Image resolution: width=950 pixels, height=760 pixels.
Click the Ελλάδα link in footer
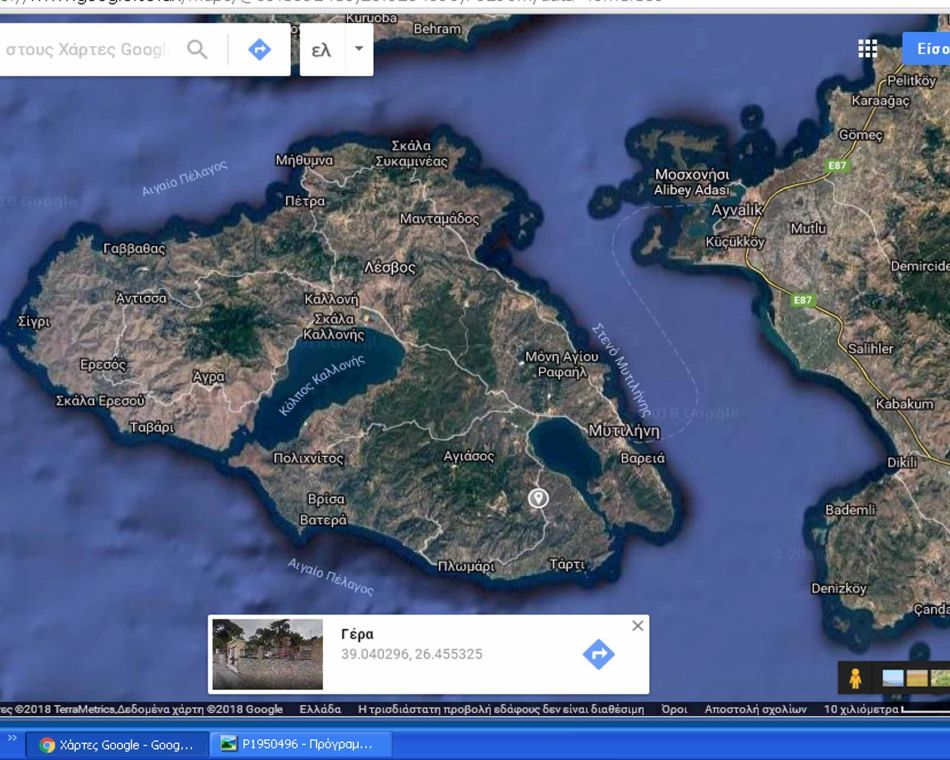click(320, 709)
